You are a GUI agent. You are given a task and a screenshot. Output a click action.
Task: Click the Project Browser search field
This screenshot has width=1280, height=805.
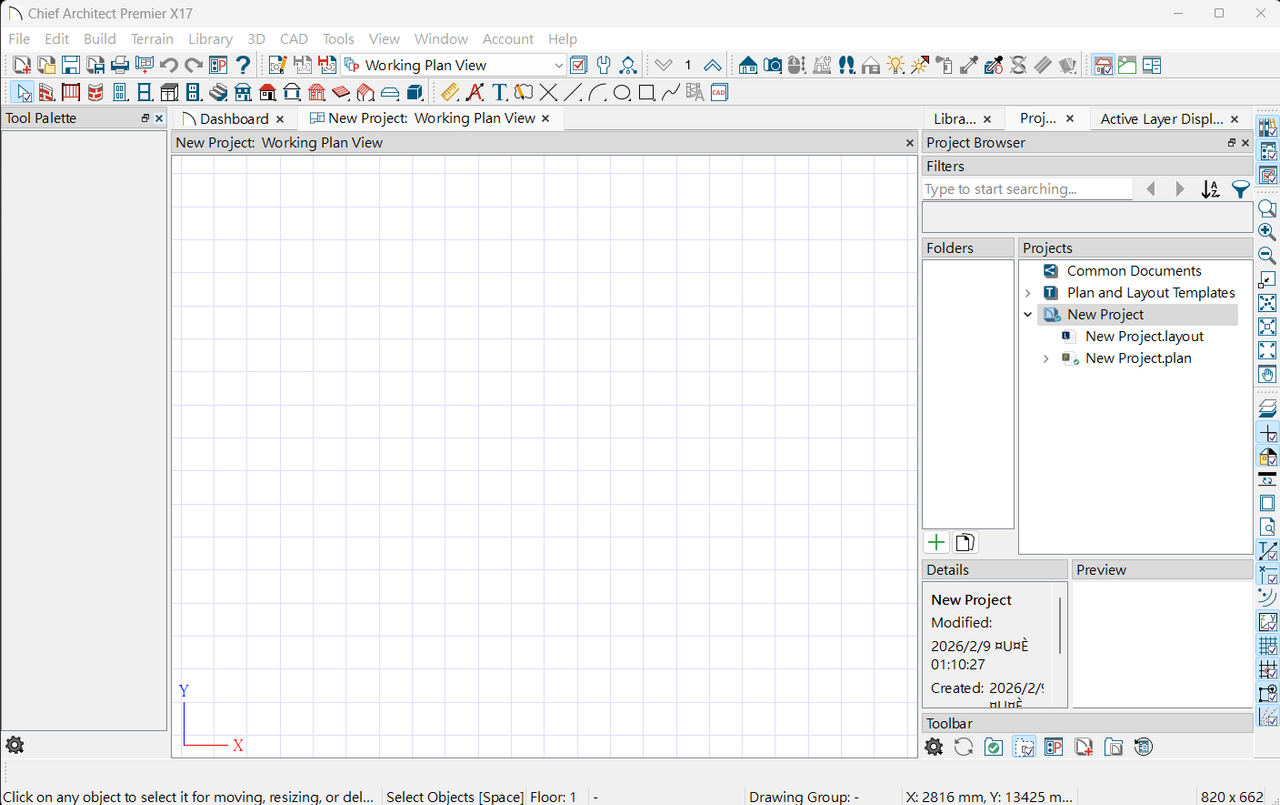click(1026, 189)
